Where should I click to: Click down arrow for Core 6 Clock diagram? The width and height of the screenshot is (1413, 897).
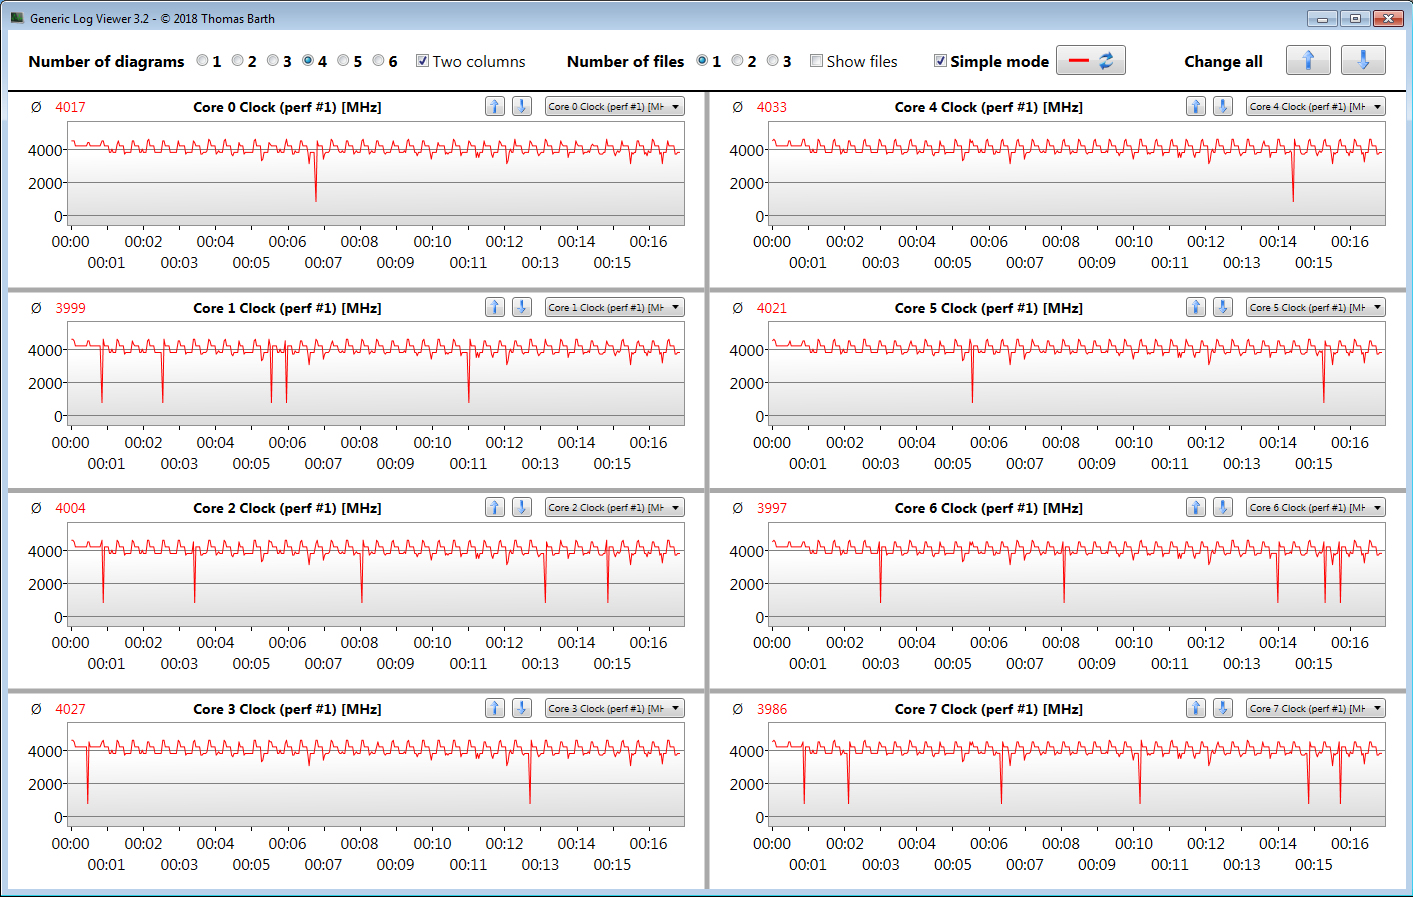click(x=1223, y=507)
